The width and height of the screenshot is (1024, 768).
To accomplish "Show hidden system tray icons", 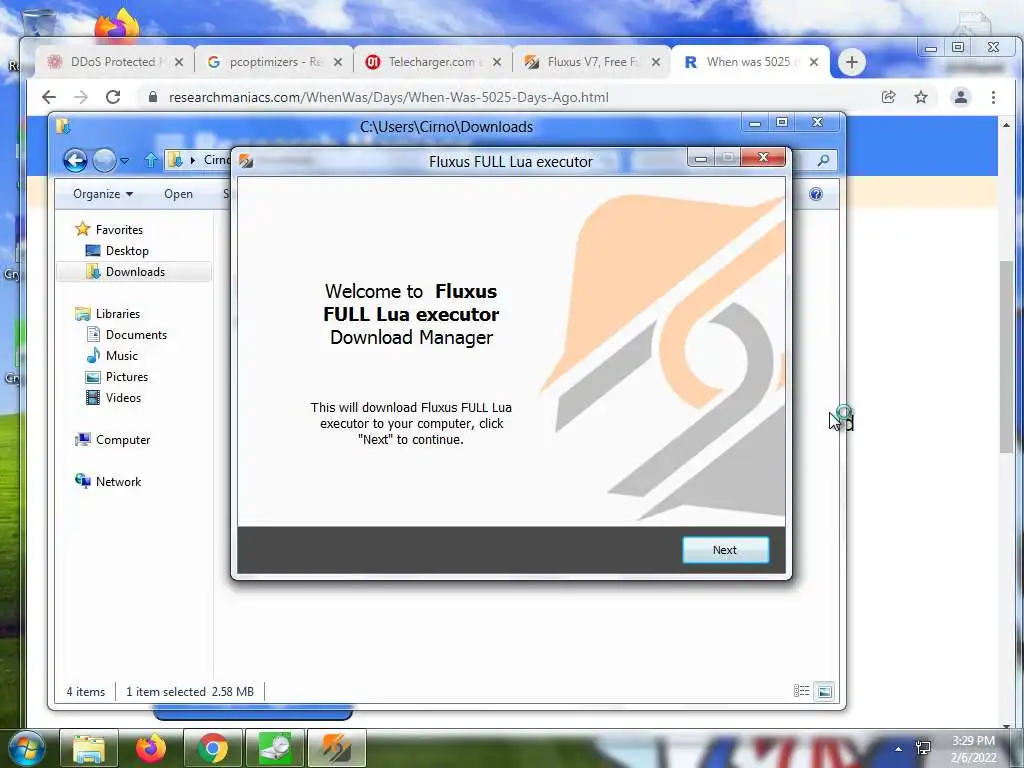I will [x=899, y=749].
